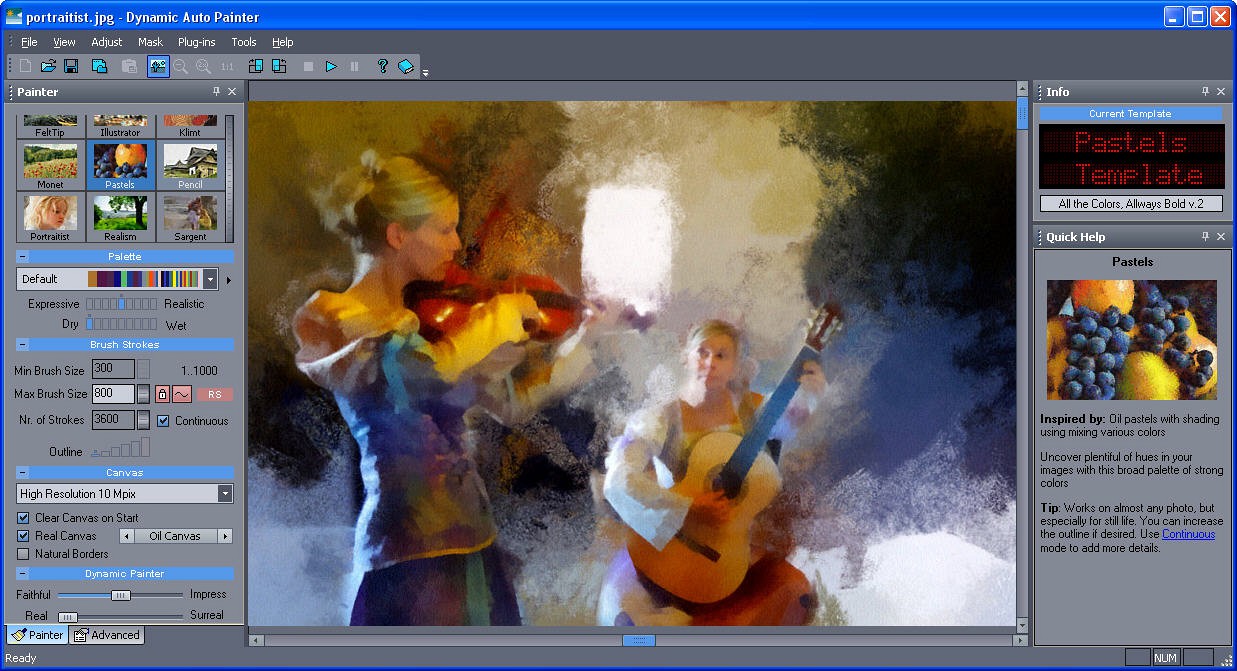Click the Open file folder icon
The image size is (1237, 671).
pos(48,66)
